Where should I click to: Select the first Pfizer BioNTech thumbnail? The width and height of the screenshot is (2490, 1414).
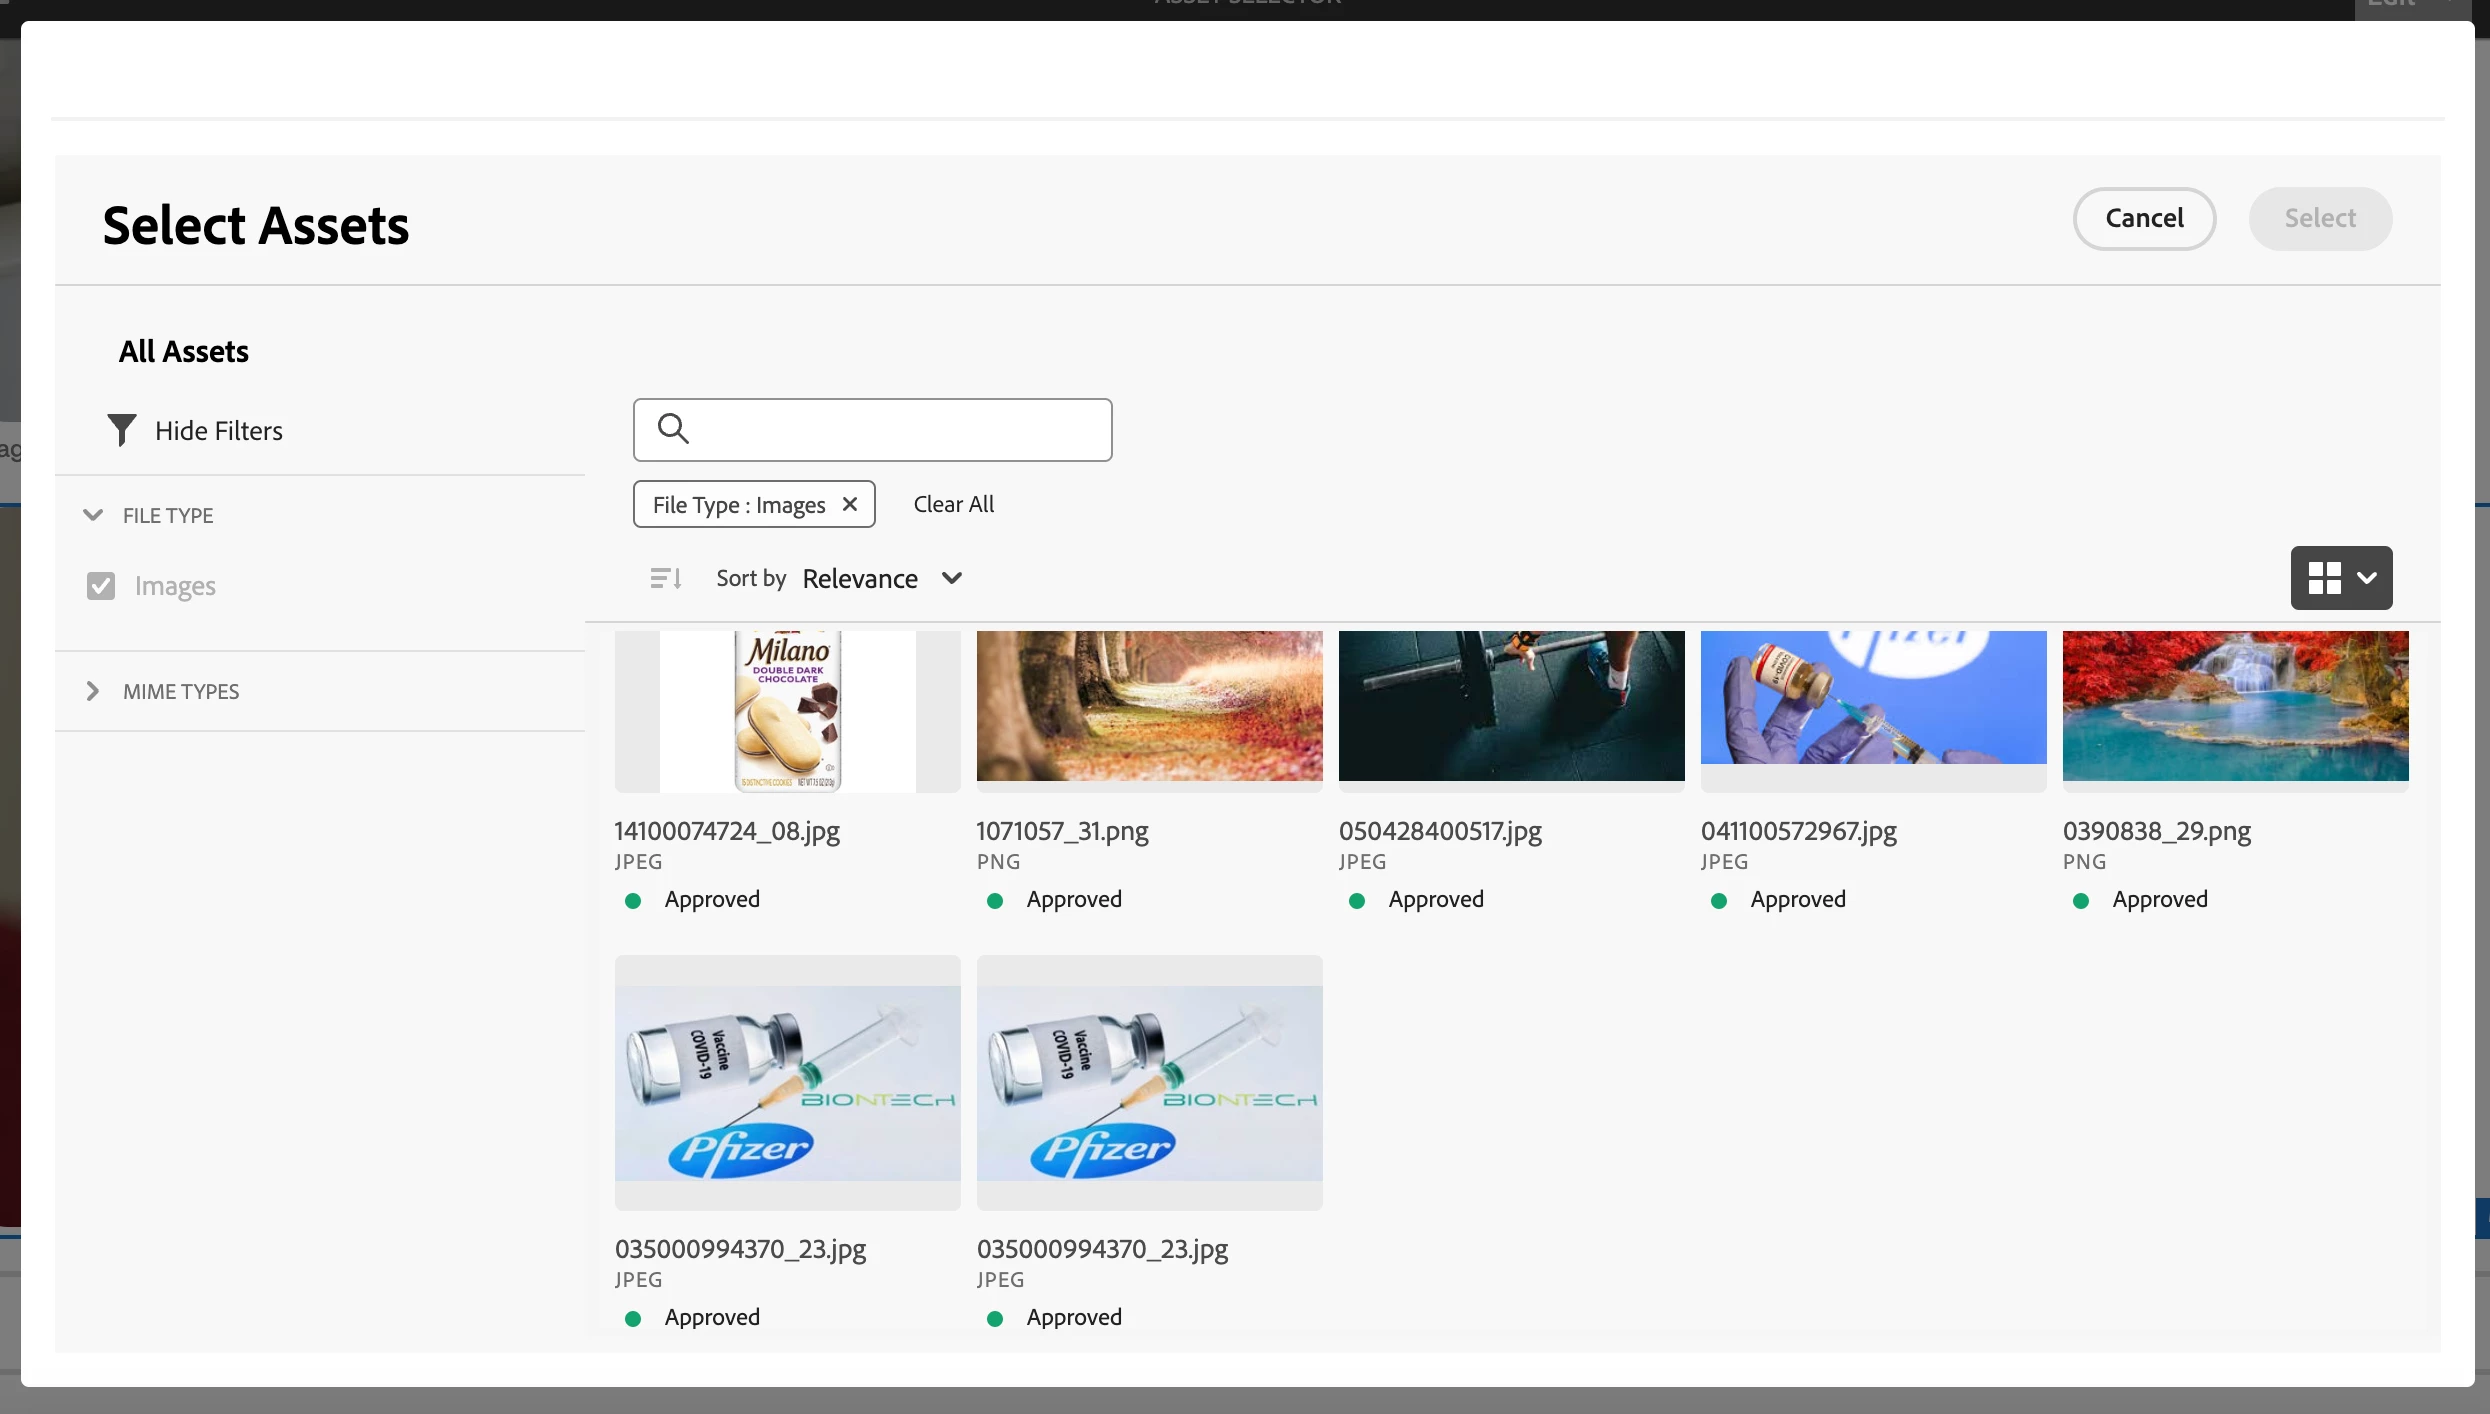[787, 1083]
